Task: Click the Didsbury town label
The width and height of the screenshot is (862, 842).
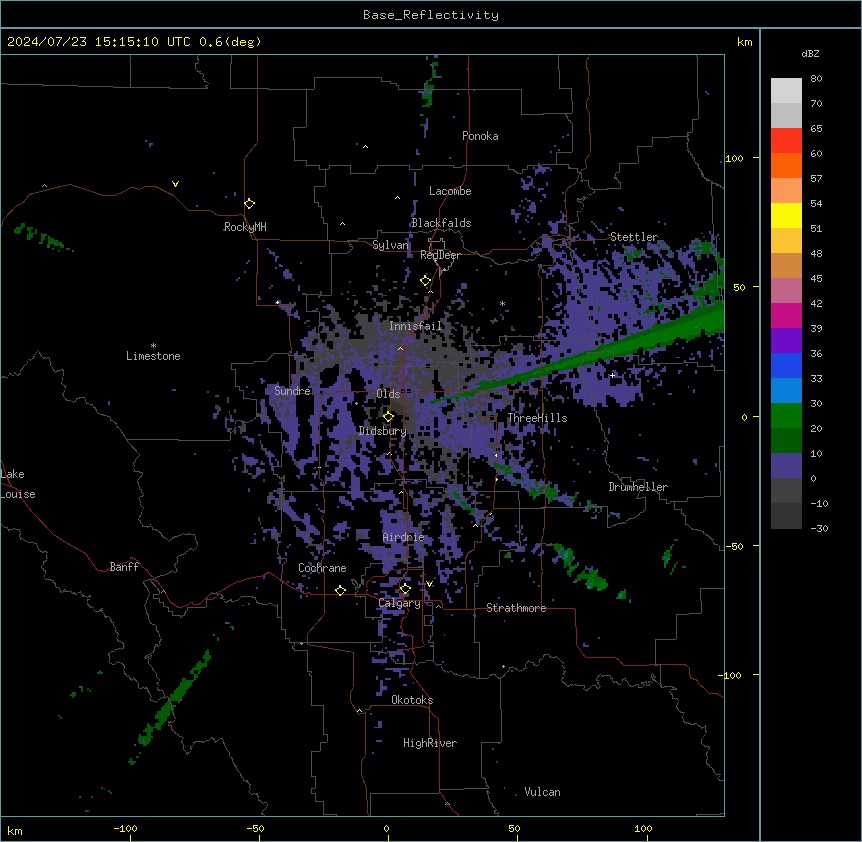Action: [x=383, y=431]
